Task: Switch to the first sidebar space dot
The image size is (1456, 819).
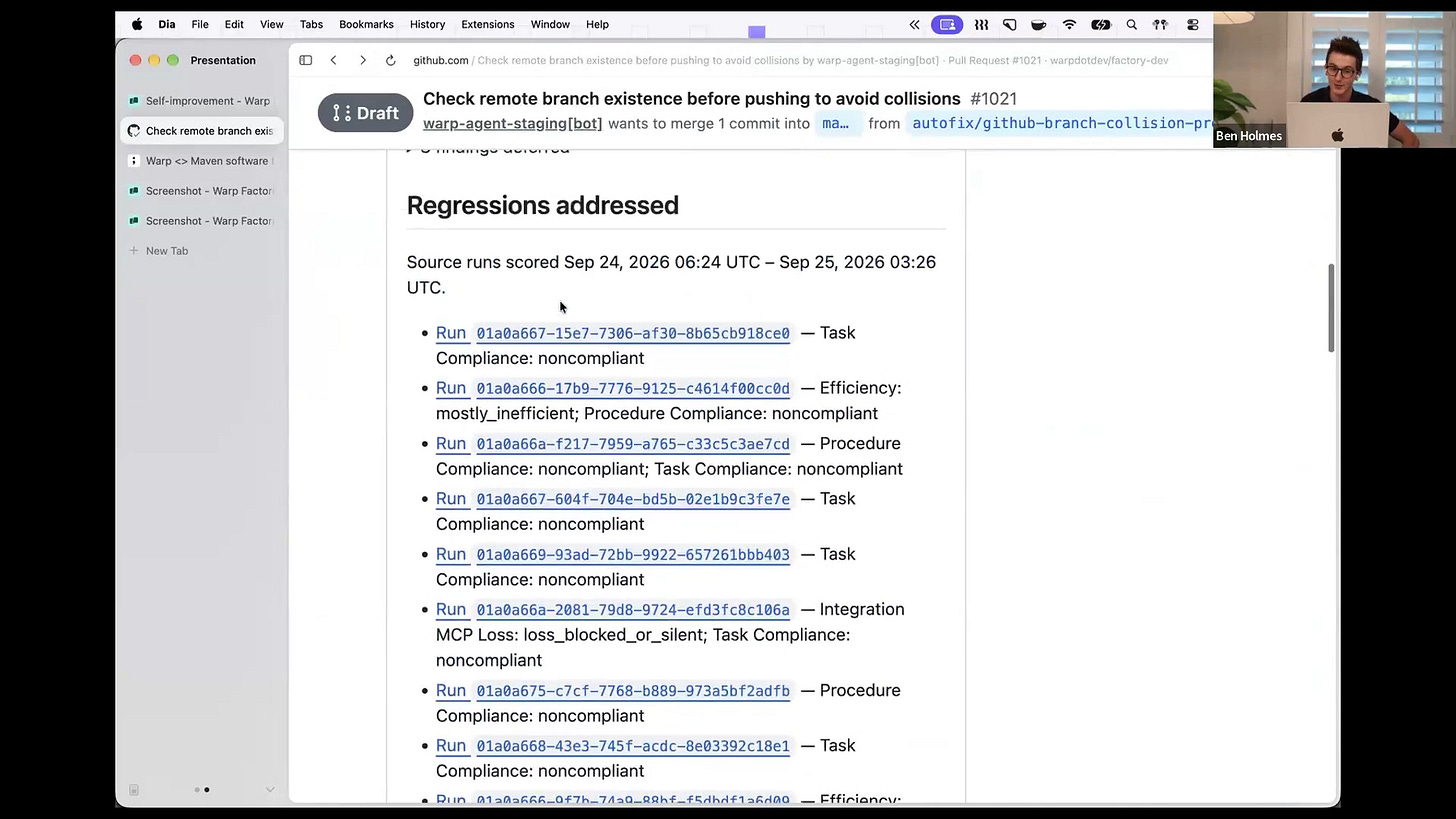Action: 196,790
